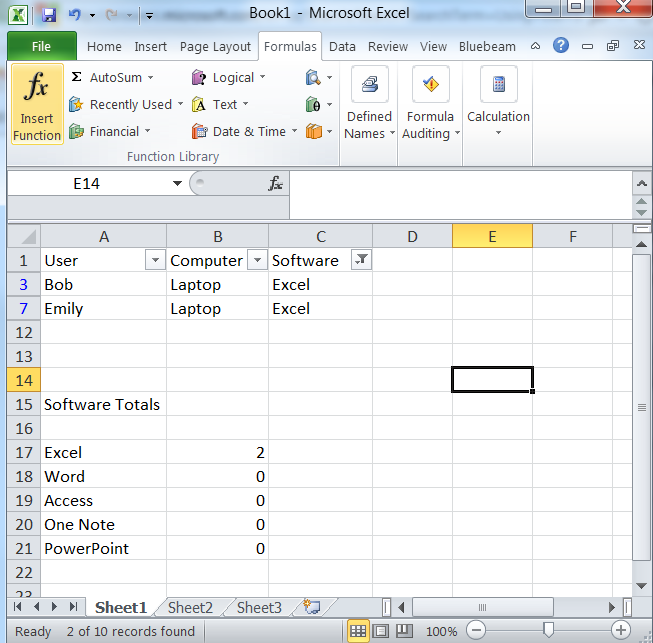Open Formula Auditing group
The image size is (653, 643).
pyautogui.click(x=431, y=104)
